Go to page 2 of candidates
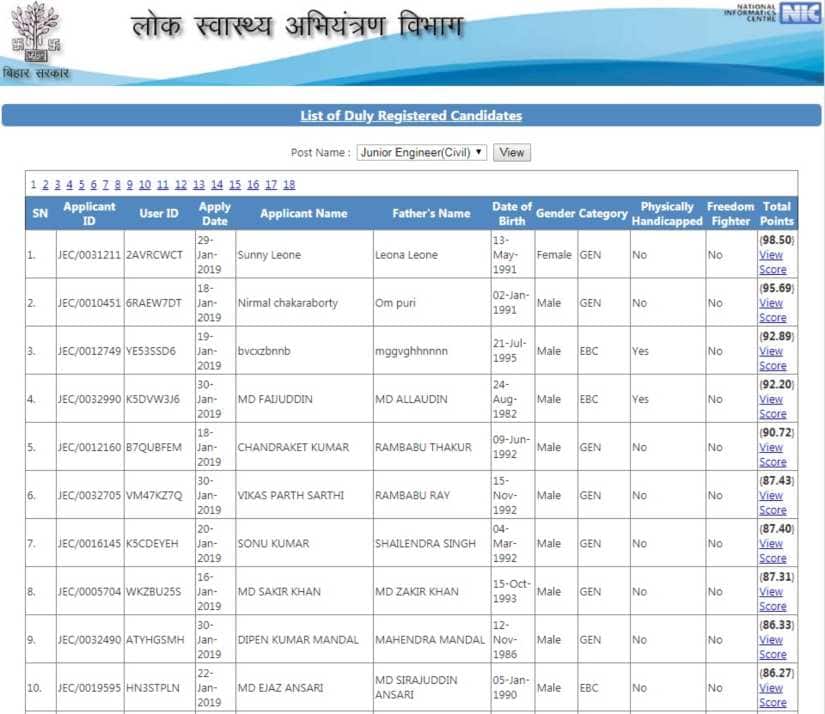 point(45,184)
